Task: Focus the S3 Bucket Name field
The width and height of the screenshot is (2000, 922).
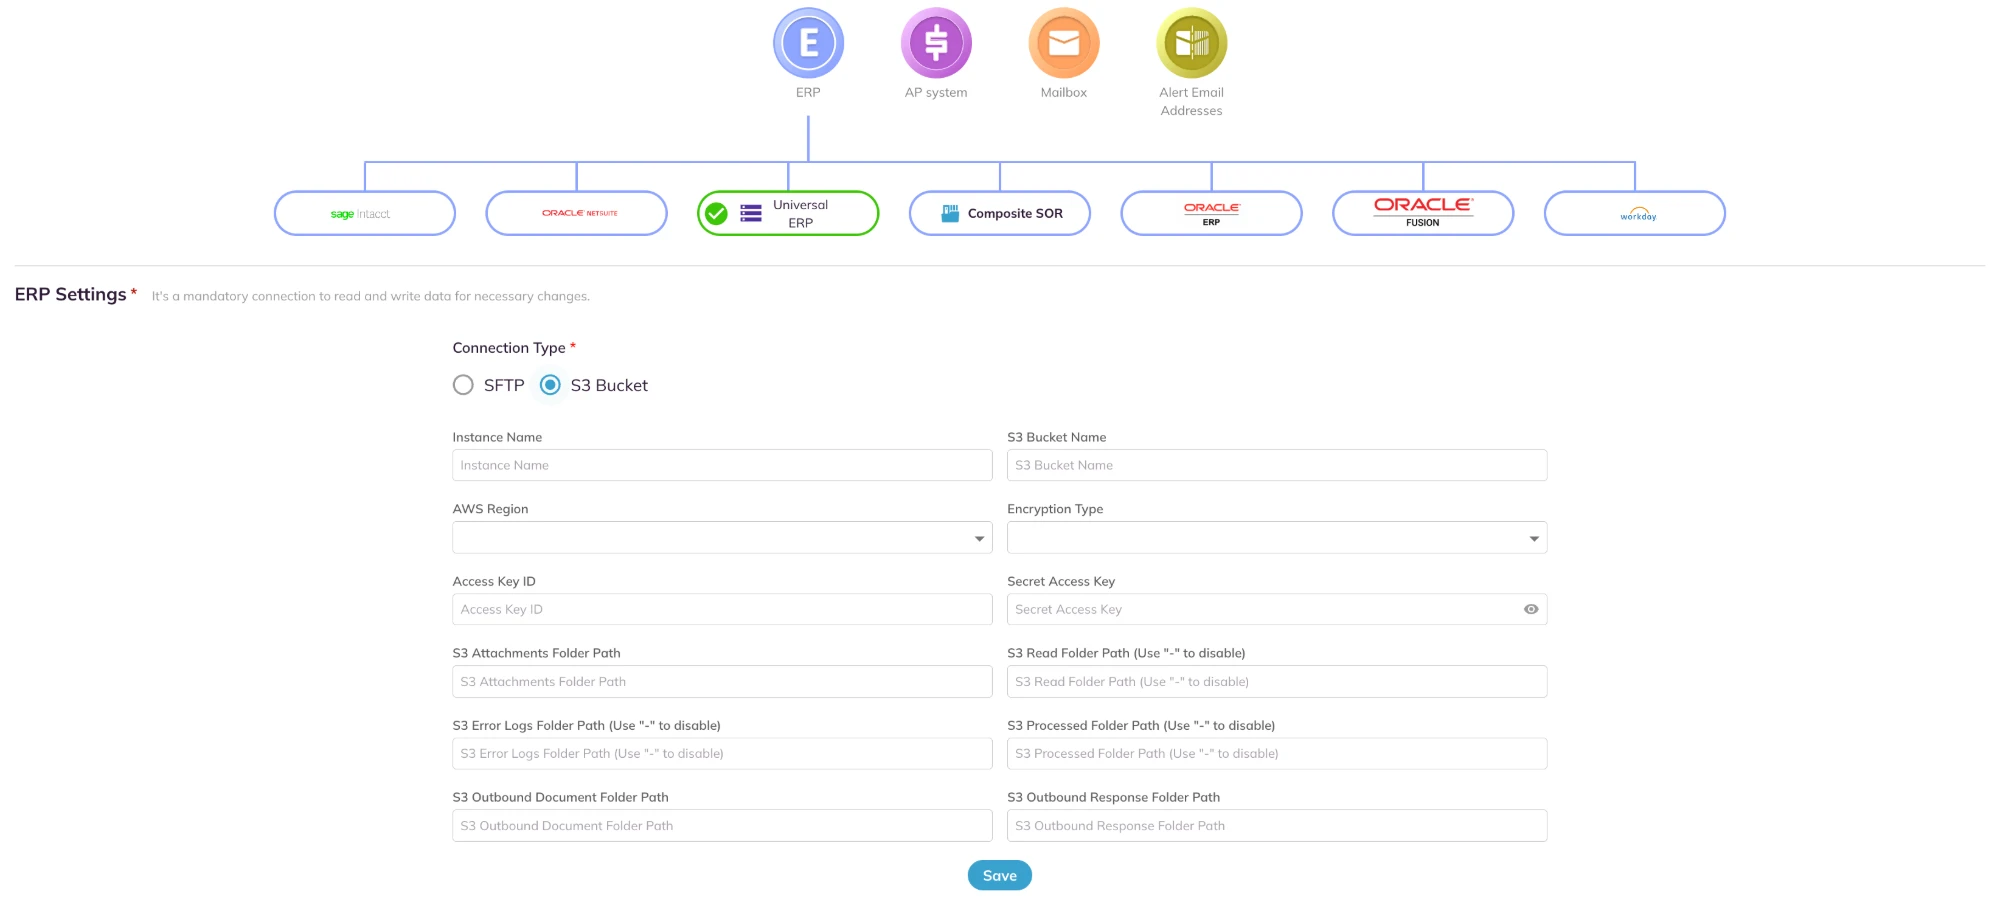Action: (x=1277, y=465)
